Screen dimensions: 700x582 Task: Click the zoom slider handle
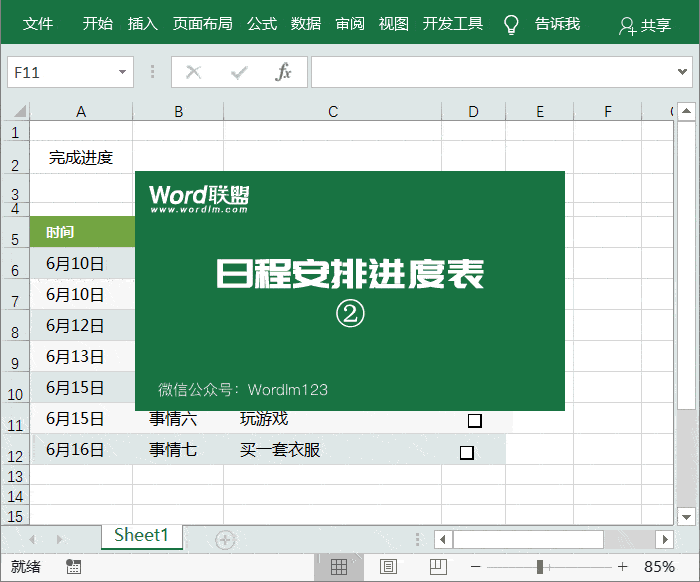(540, 567)
